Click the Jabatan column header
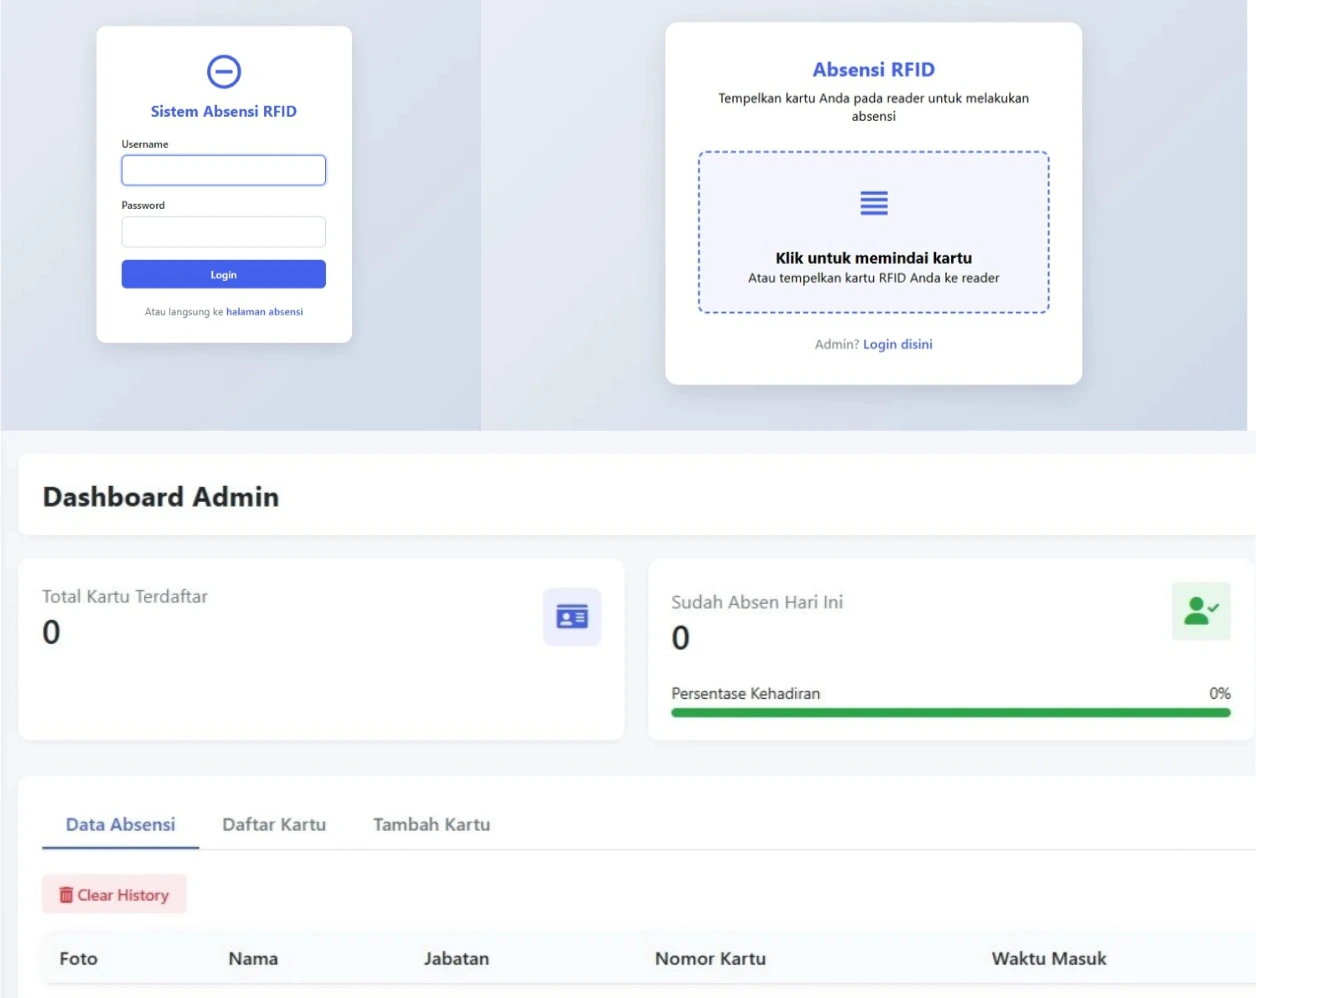1331x998 pixels. (456, 959)
